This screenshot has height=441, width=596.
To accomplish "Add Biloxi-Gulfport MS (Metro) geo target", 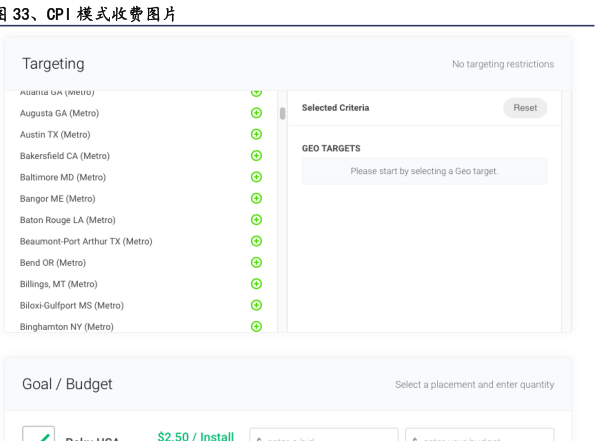I will click(257, 305).
